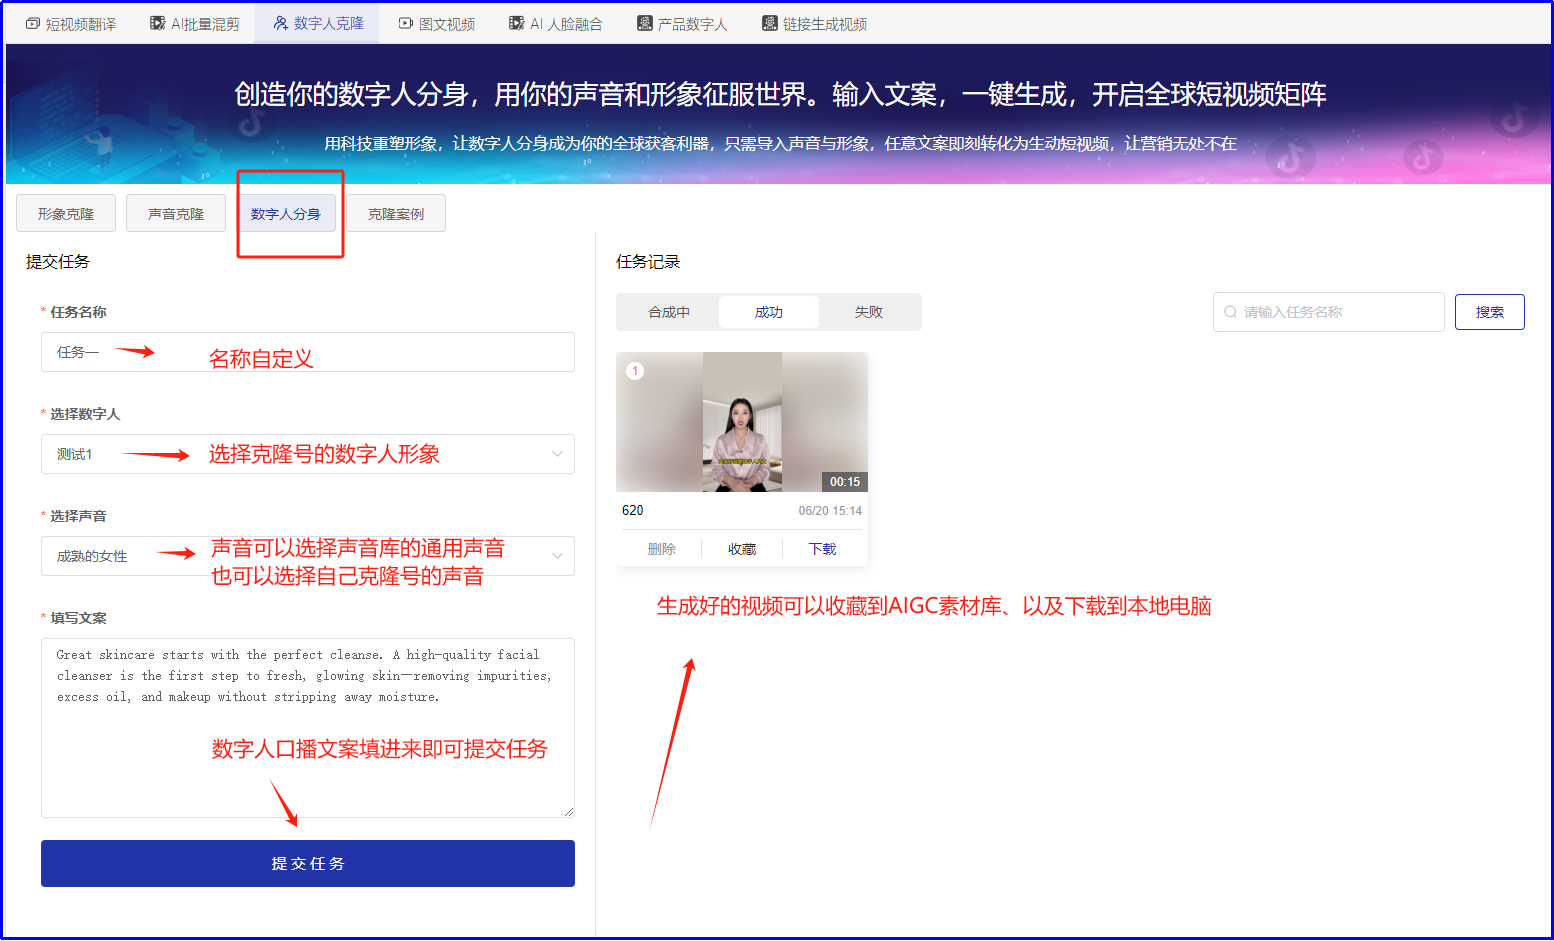This screenshot has height=941, width=1554.
Task: Open 图文视频 using its nav icon
Action: (x=406, y=22)
